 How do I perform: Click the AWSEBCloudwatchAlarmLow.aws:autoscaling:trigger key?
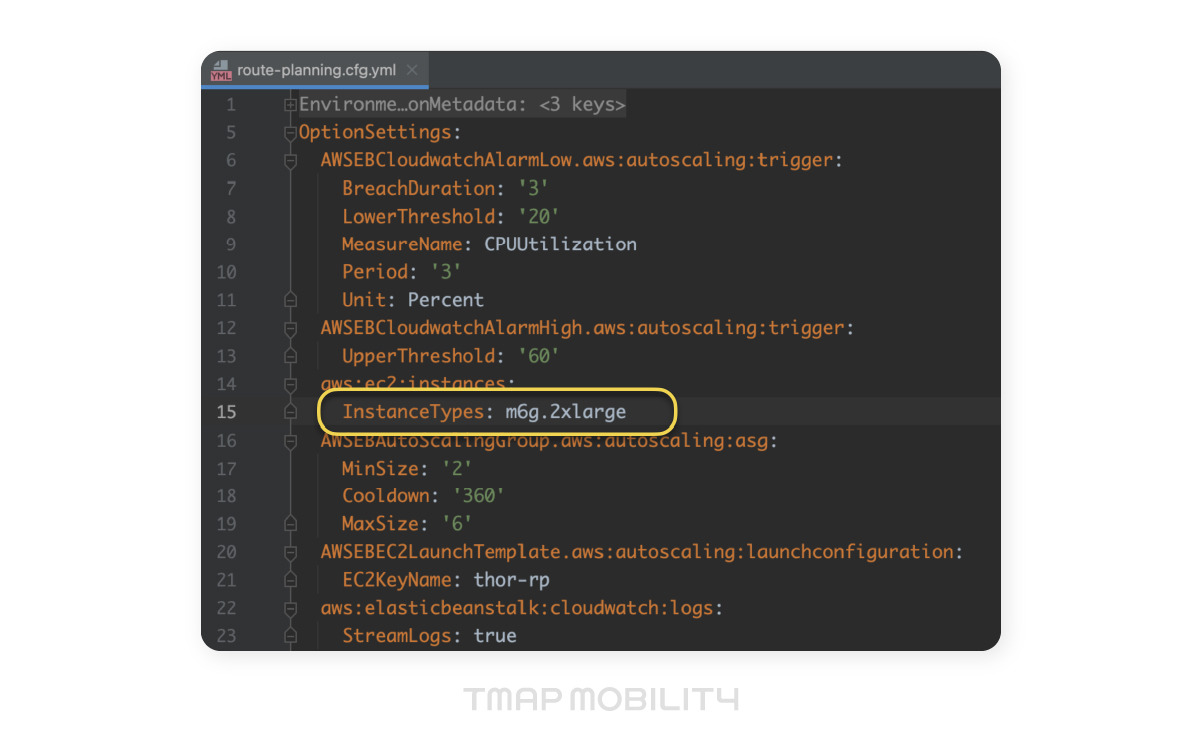pos(578,160)
